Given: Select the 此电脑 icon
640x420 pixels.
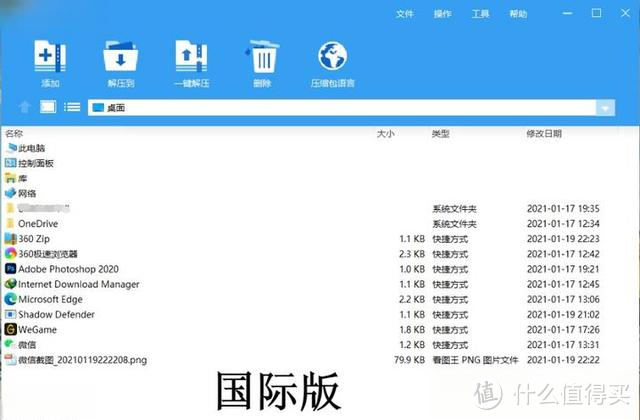Looking at the screenshot, I should [11, 148].
